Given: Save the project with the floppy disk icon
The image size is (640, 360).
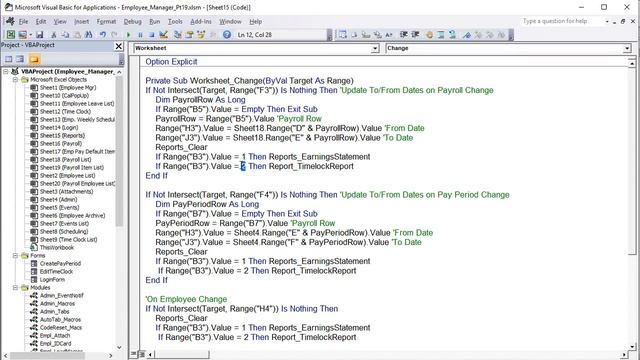Looking at the screenshot, I should [40, 35].
